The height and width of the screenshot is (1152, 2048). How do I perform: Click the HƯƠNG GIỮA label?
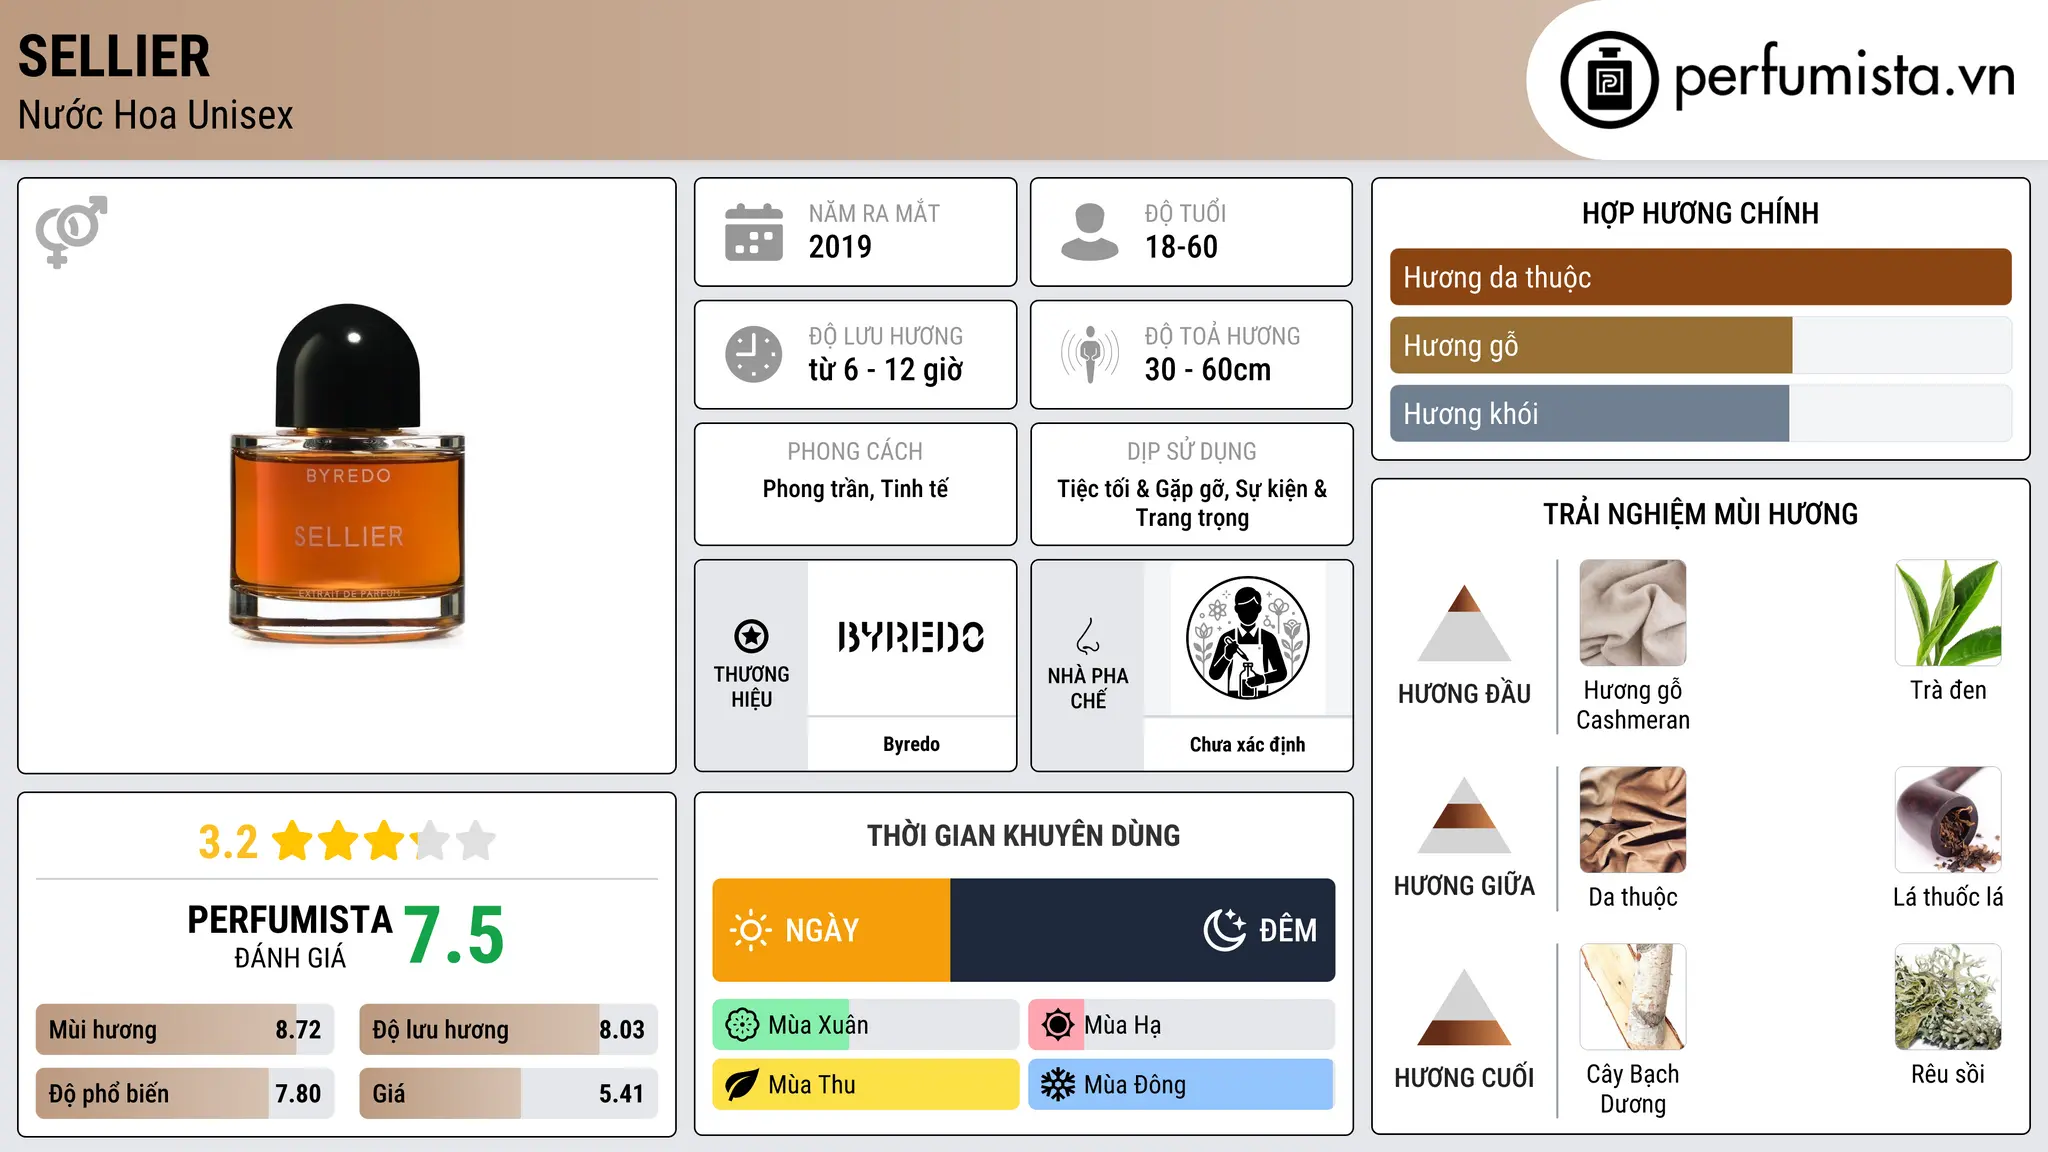1464,886
